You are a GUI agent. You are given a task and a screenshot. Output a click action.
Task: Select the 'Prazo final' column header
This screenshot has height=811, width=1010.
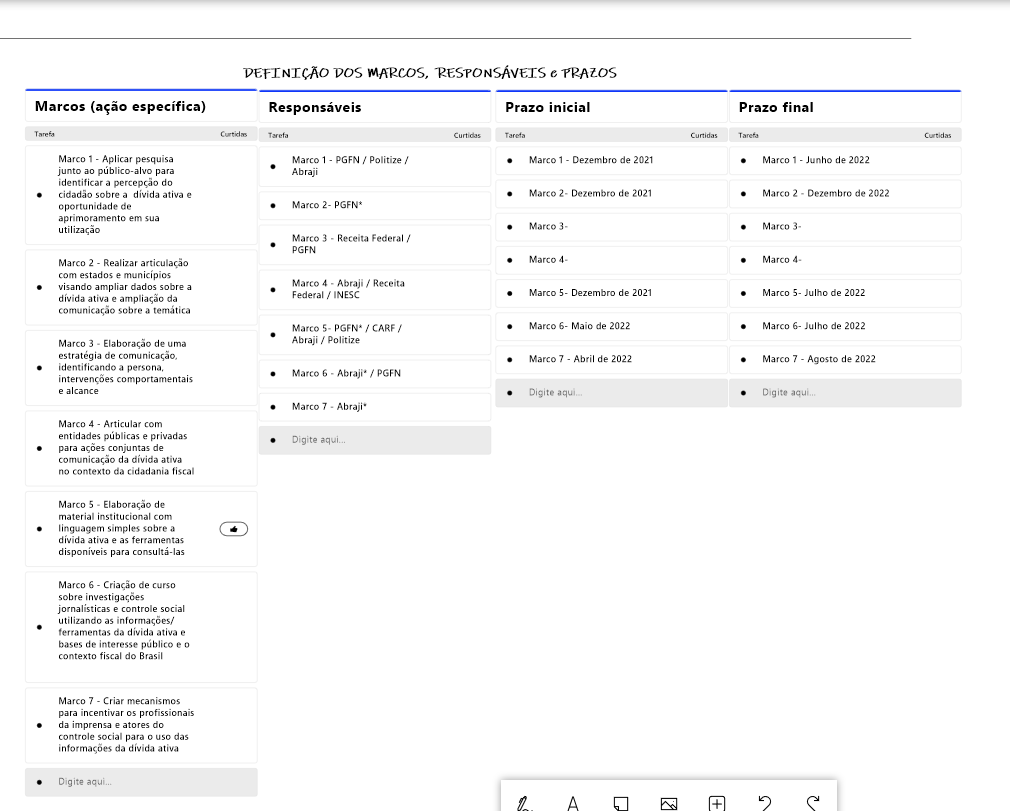776,107
